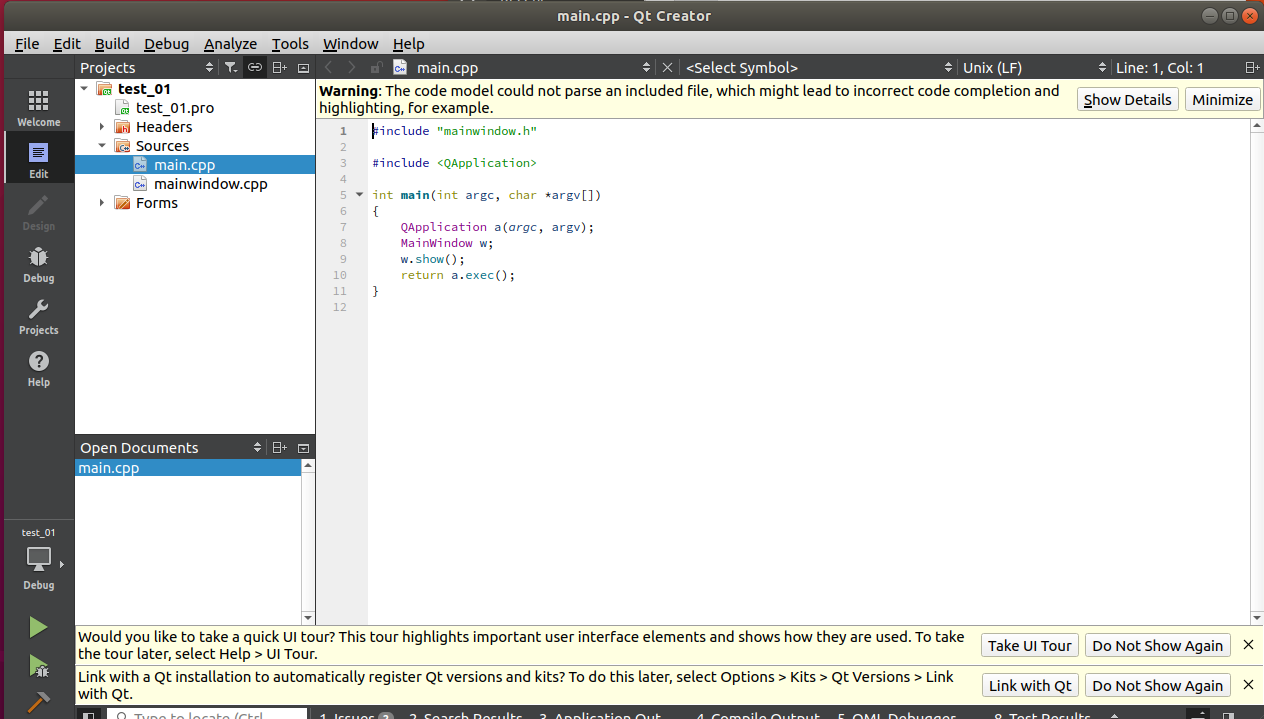The height and width of the screenshot is (719, 1264).
Task: Open the Tools menu
Action: [x=290, y=43]
